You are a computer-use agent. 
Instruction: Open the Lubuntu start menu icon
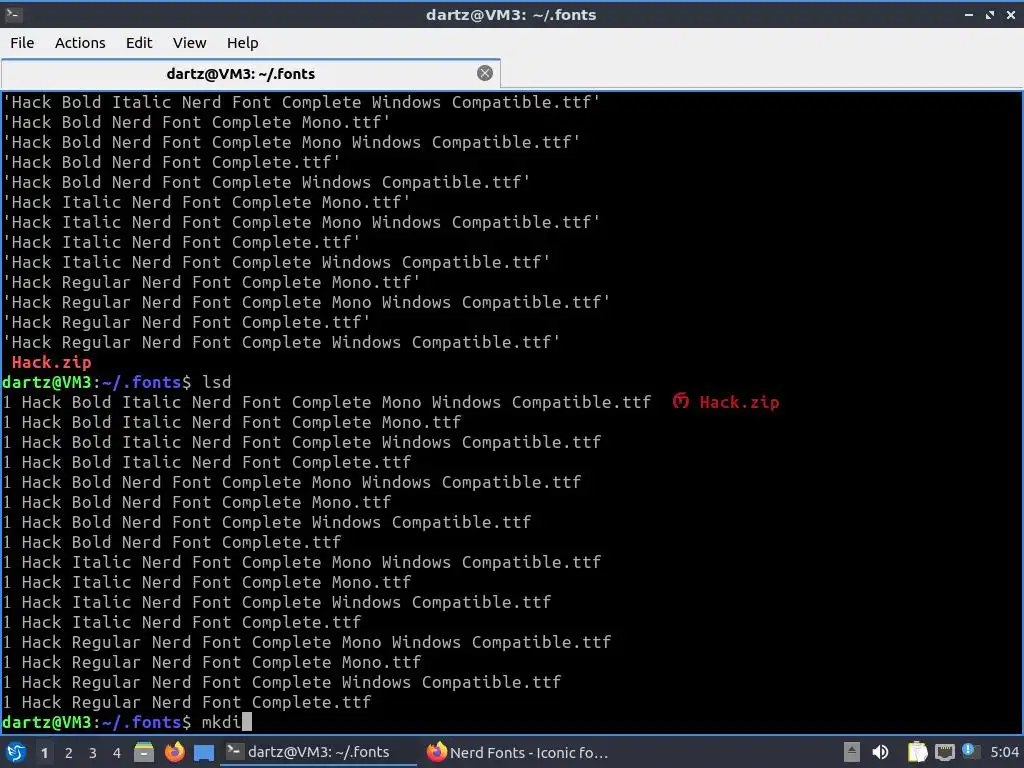pyautogui.click(x=16, y=752)
